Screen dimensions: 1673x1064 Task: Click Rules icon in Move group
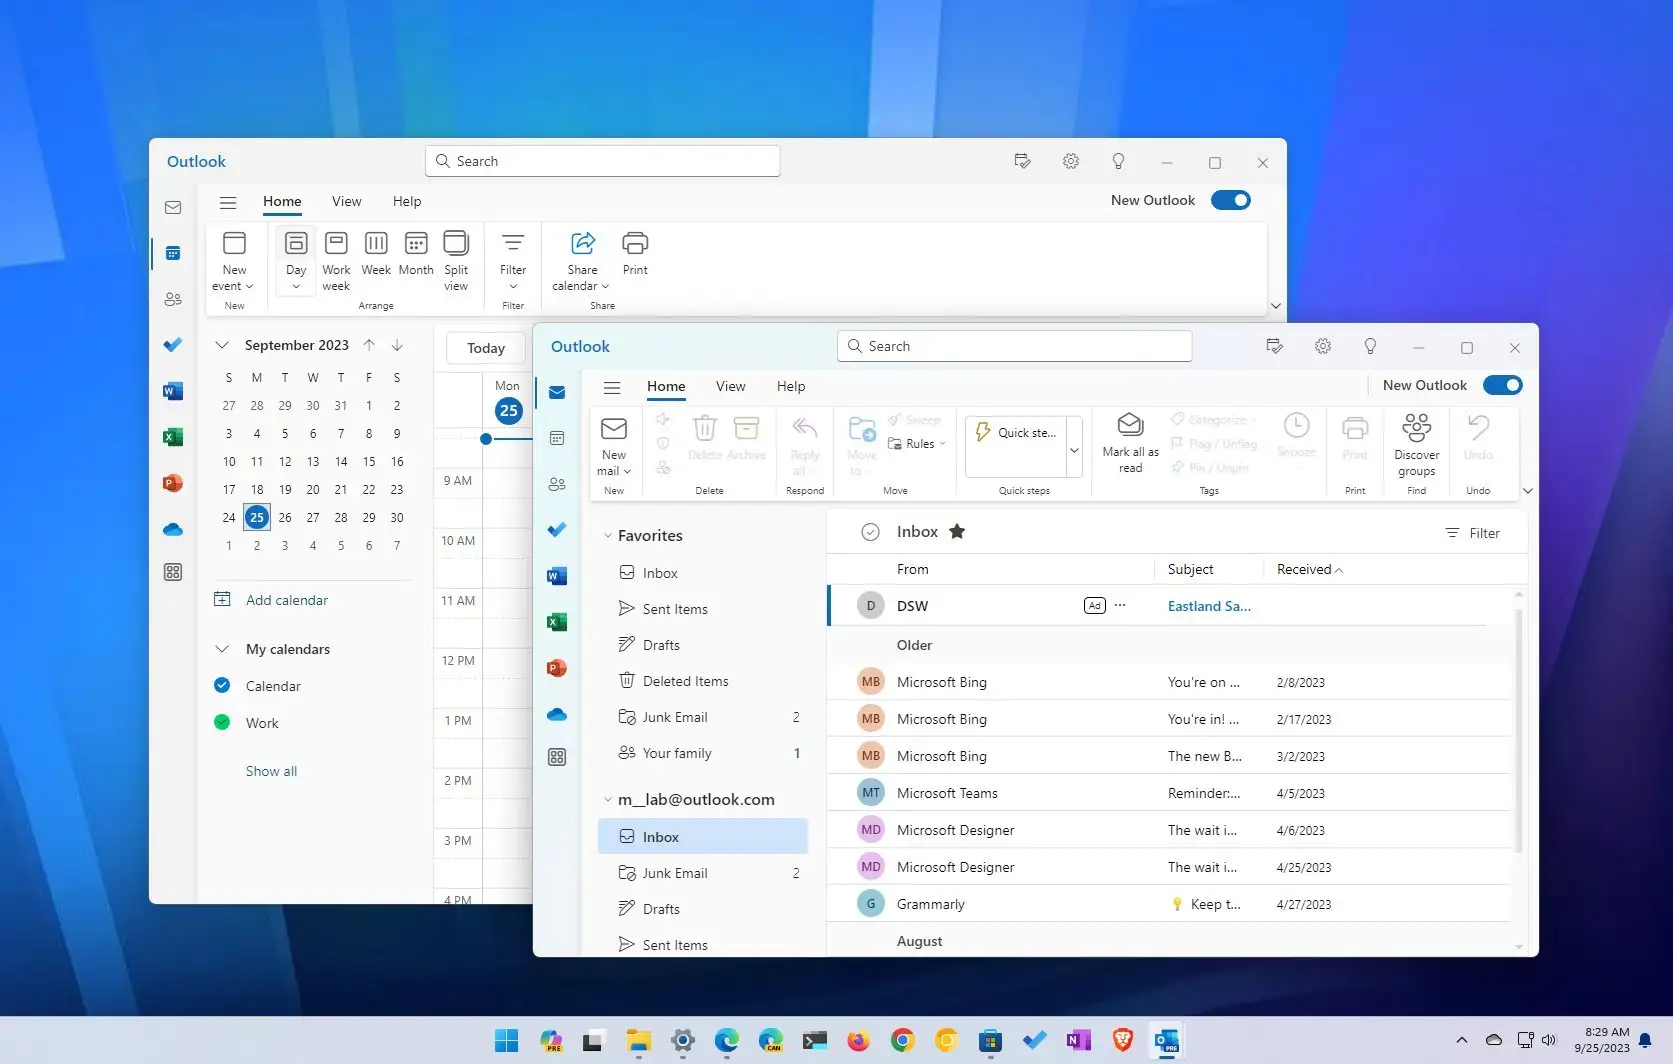pos(895,444)
